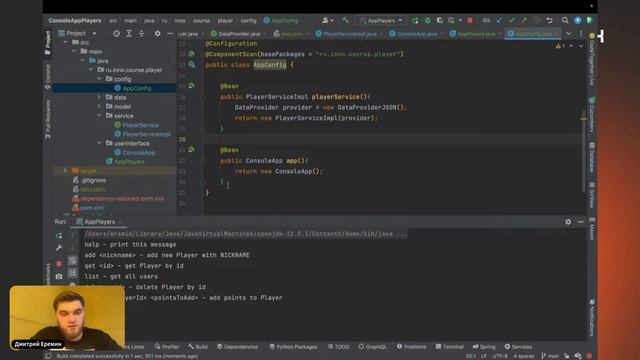This screenshot has width=640, height=360.
Task: Open the Problems tool window
Action: coord(411,347)
